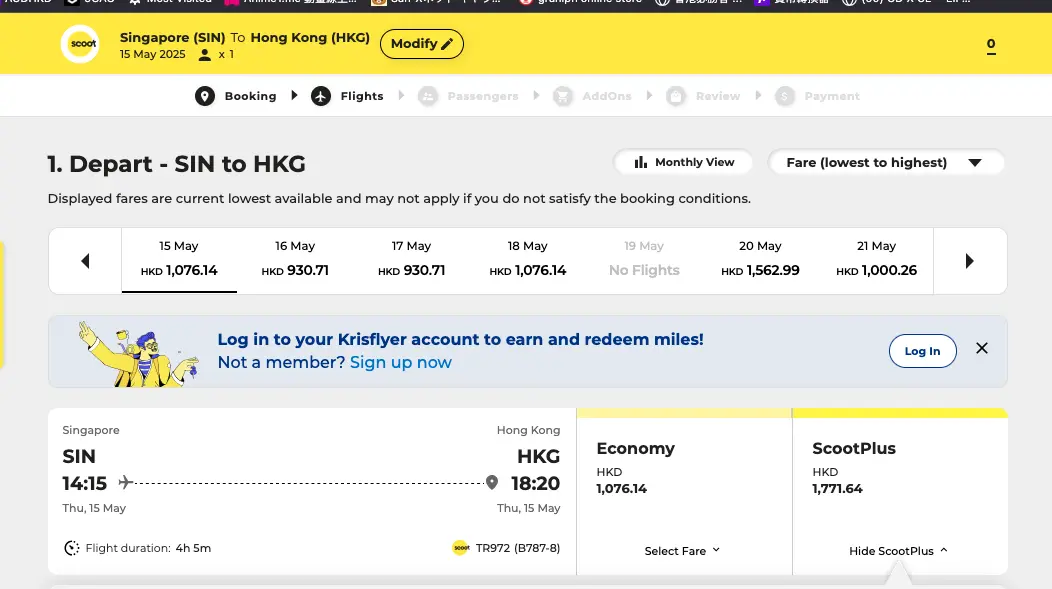Click the Economy fare heading
Viewport: 1052px width, 589px height.
coord(635,448)
